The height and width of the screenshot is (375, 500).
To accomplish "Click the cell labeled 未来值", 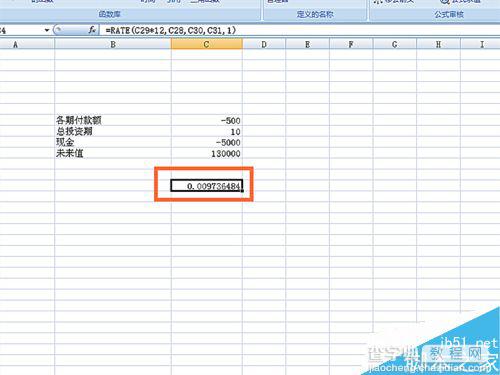I will [113, 153].
